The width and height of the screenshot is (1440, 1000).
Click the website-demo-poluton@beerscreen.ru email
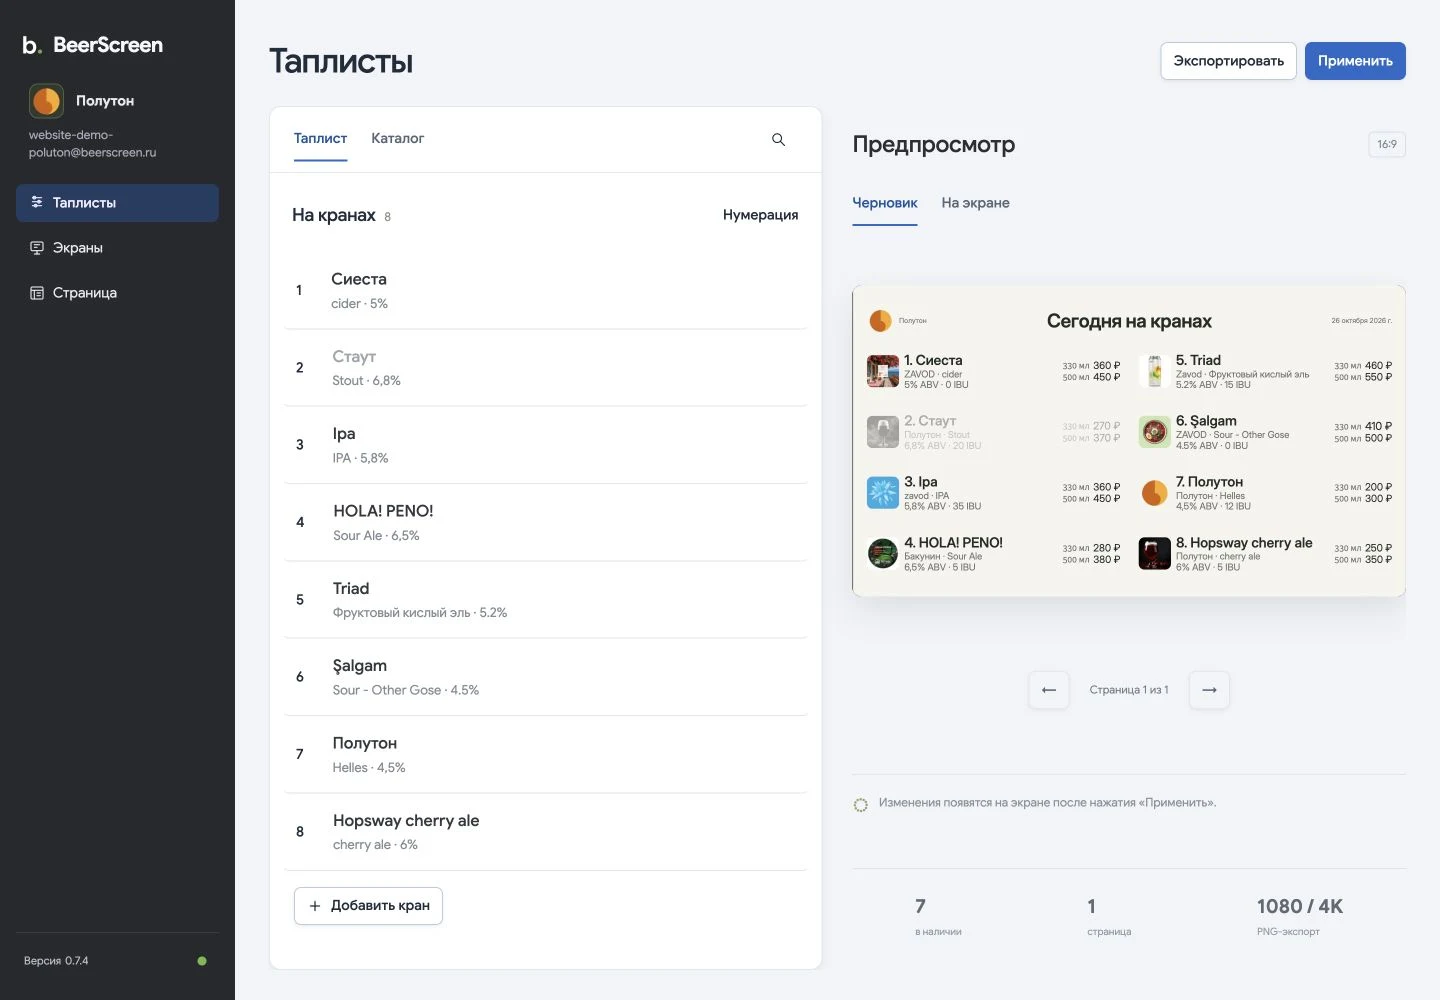[92, 144]
